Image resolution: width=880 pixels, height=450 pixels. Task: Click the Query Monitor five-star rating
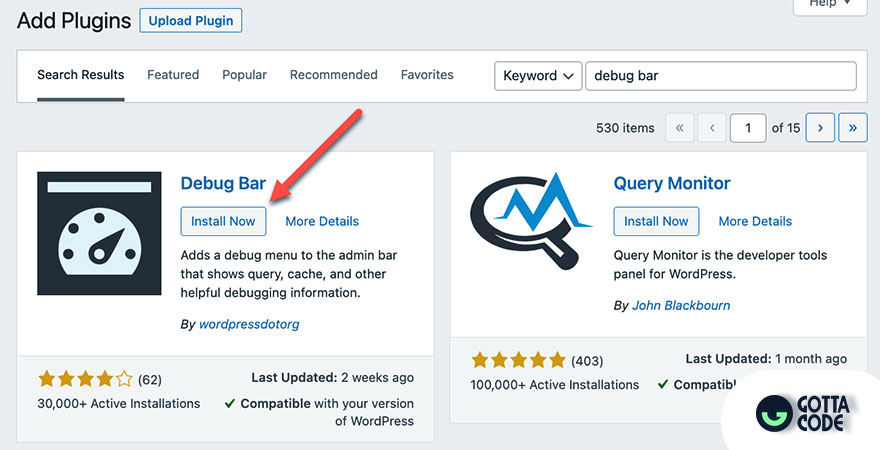click(x=519, y=360)
